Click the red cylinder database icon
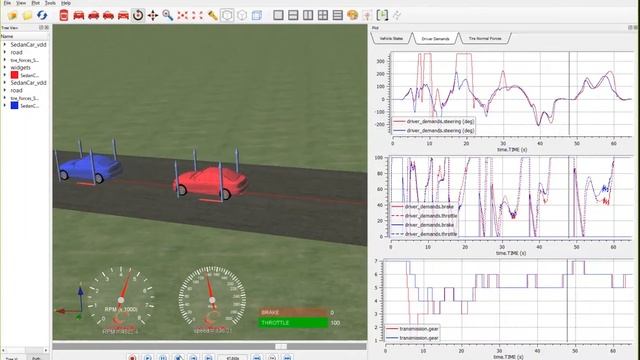 pyautogui.click(x=64, y=16)
